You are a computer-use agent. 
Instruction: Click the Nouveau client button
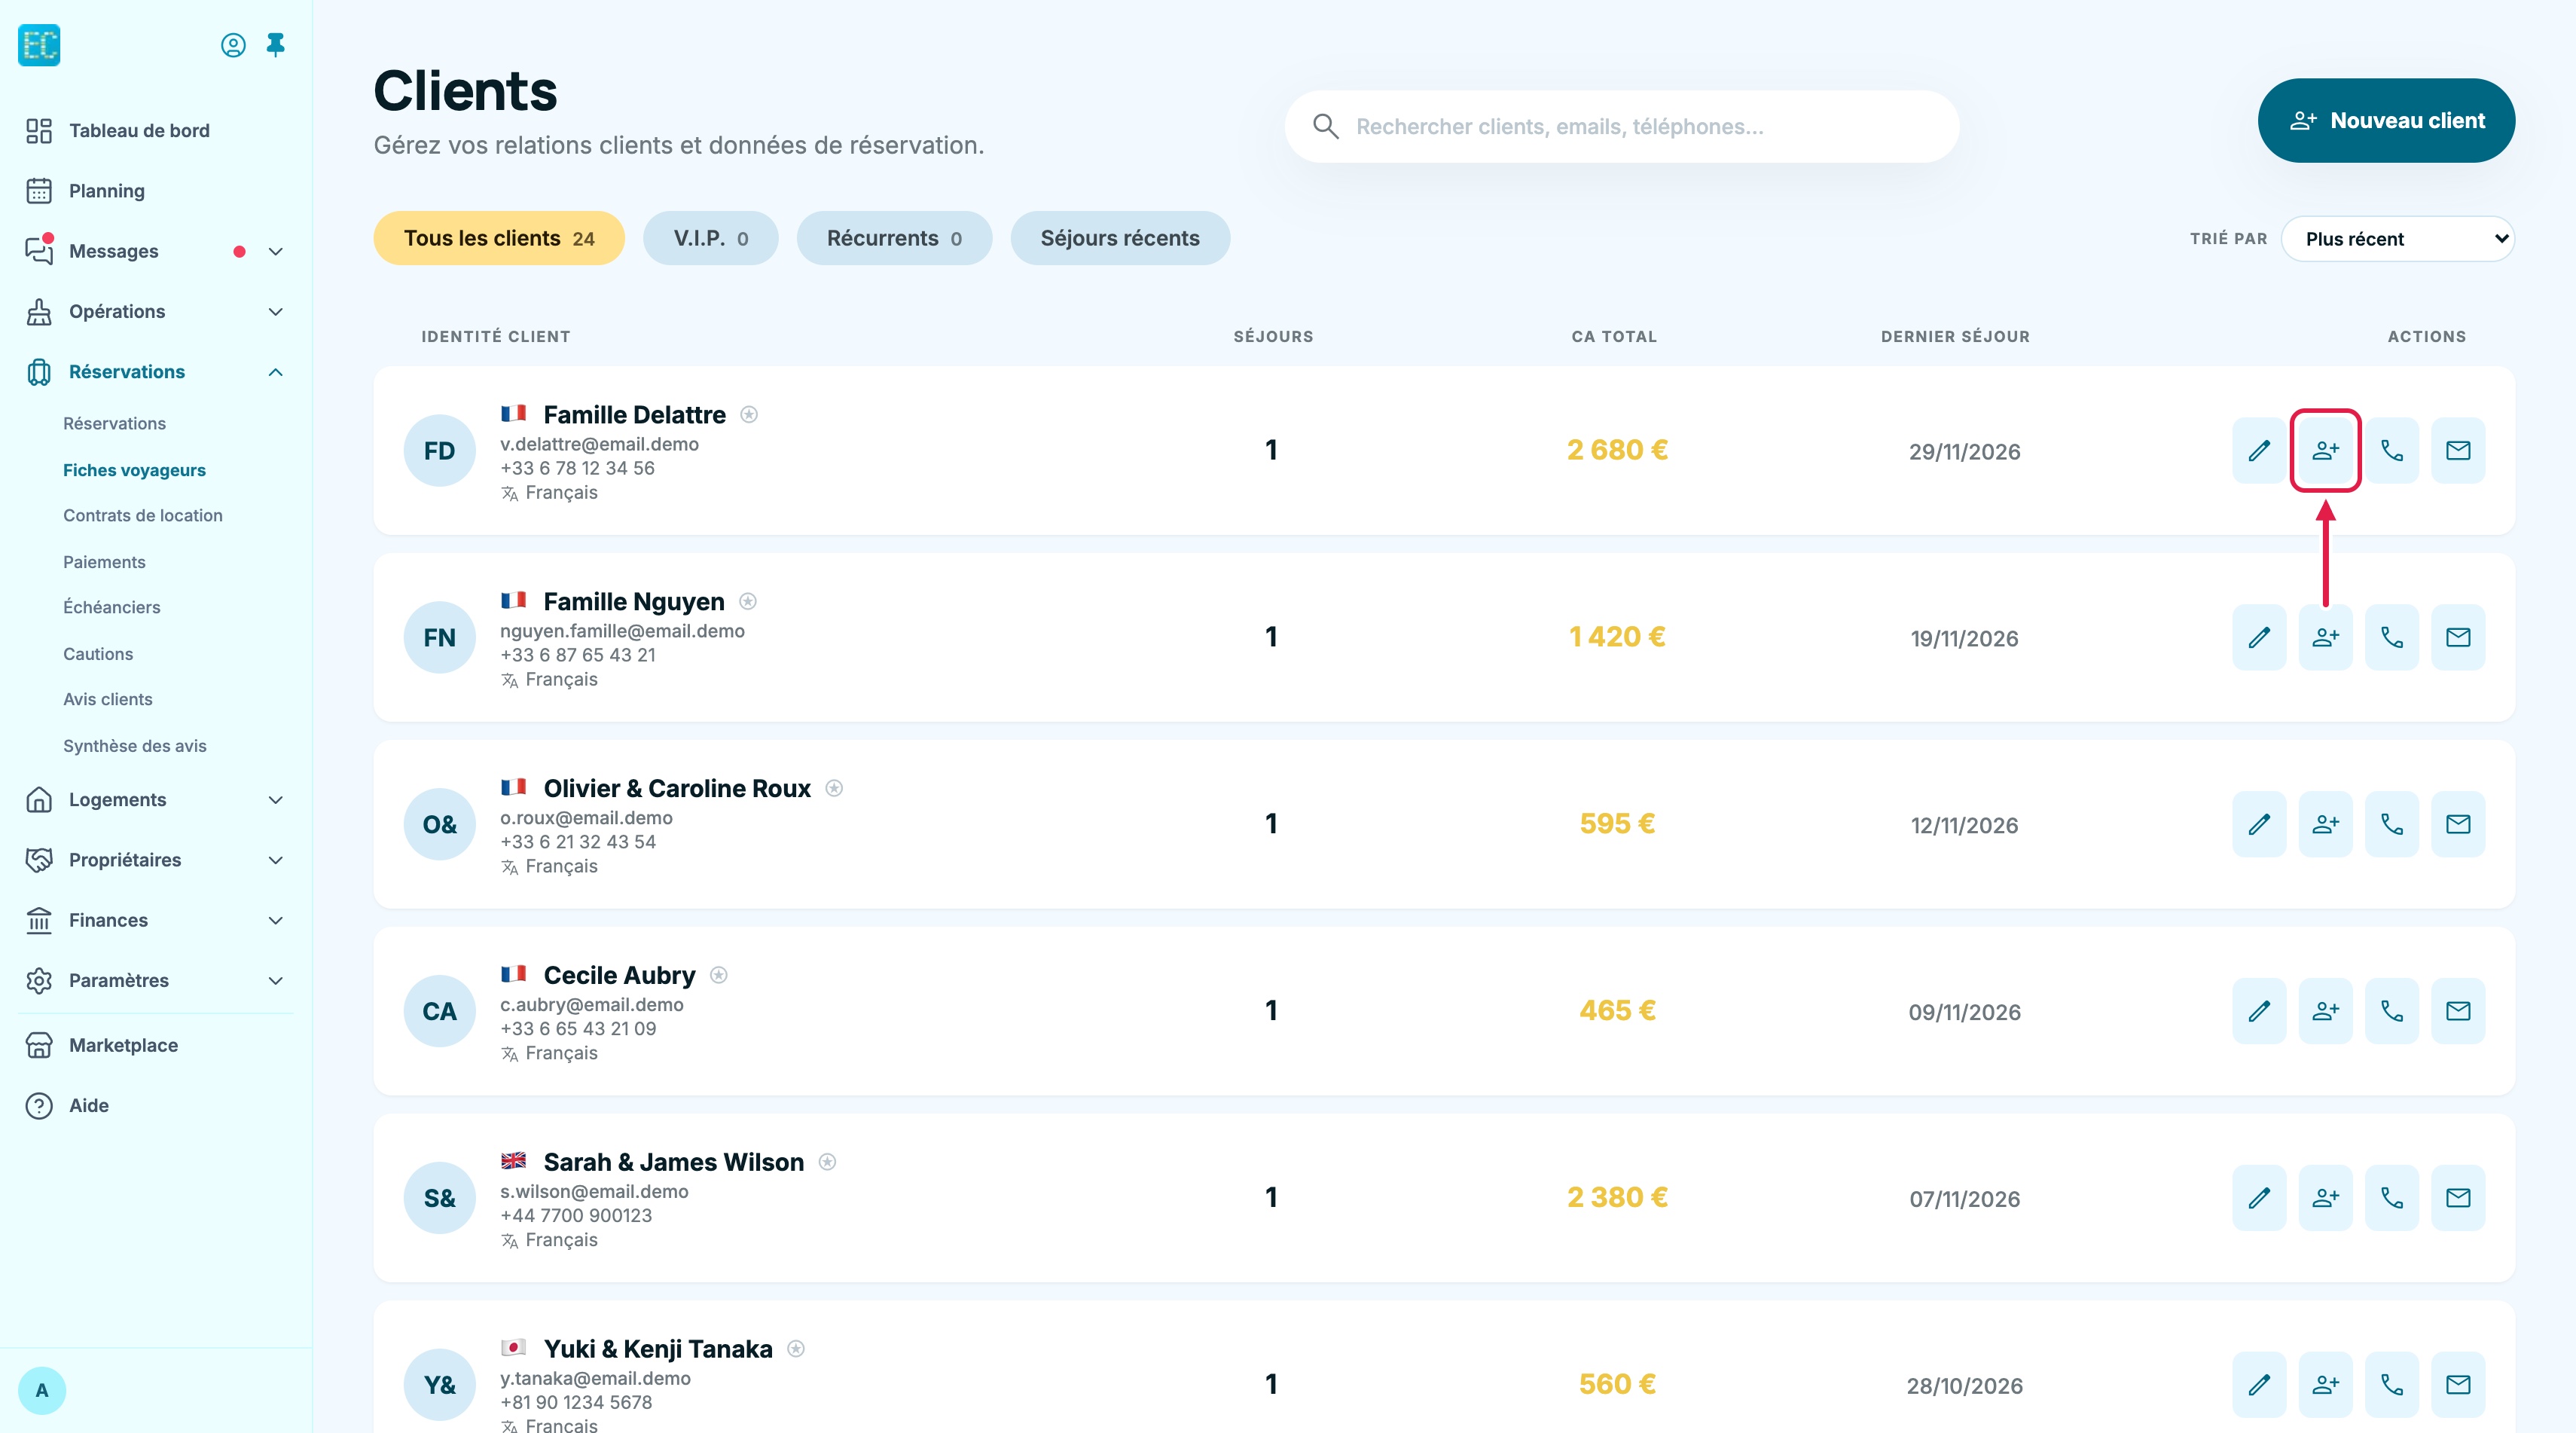tap(2386, 120)
